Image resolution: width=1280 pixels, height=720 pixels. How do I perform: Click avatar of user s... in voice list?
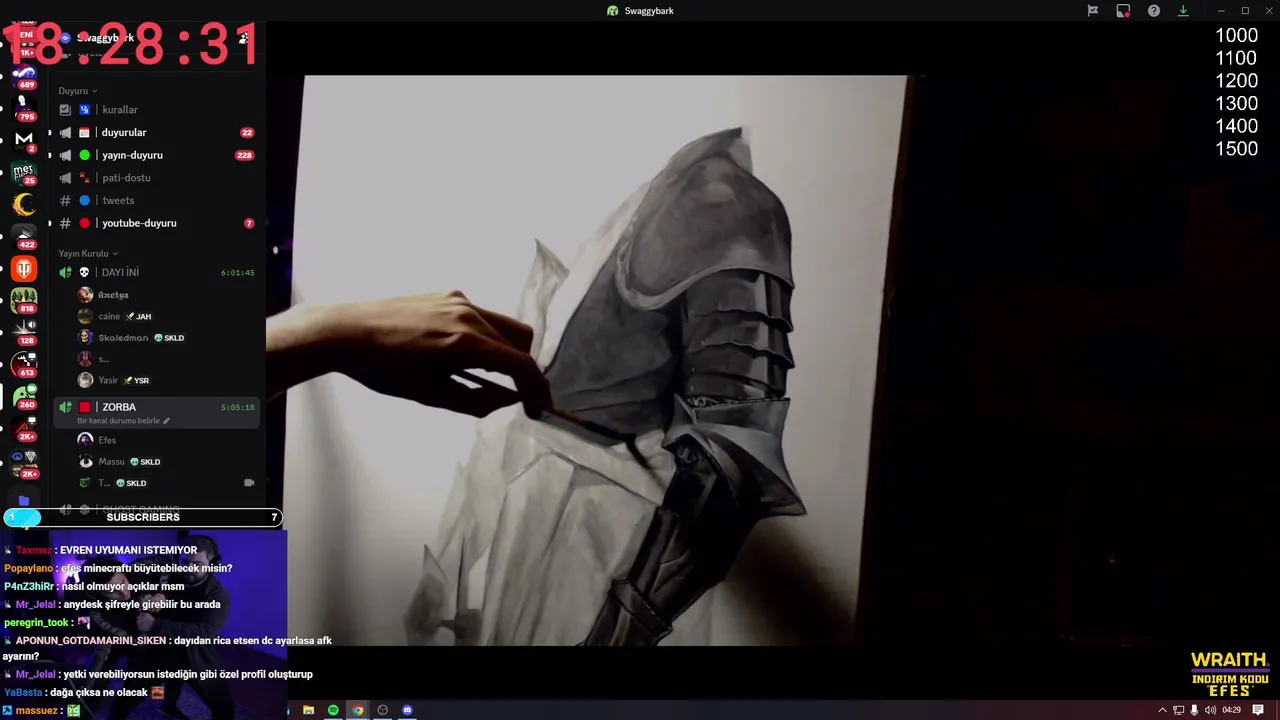point(85,359)
